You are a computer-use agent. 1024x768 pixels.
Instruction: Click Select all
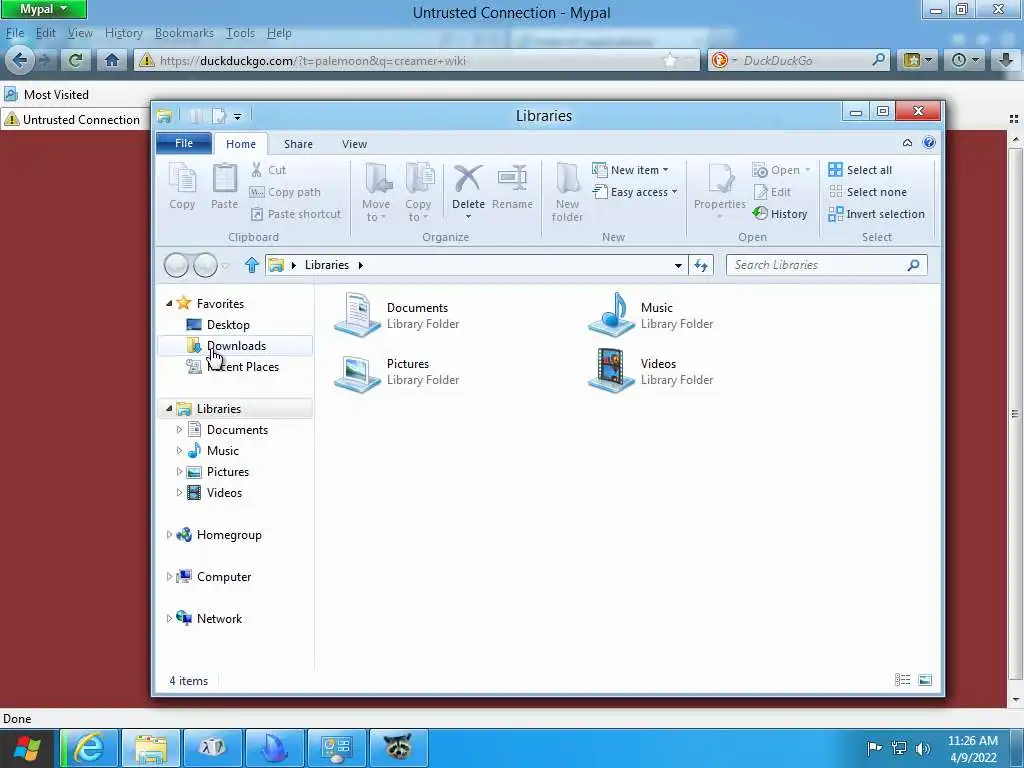860,170
